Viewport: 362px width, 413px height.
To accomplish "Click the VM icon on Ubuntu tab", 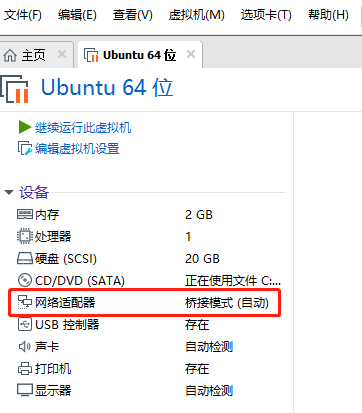I will click(x=91, y=55).
